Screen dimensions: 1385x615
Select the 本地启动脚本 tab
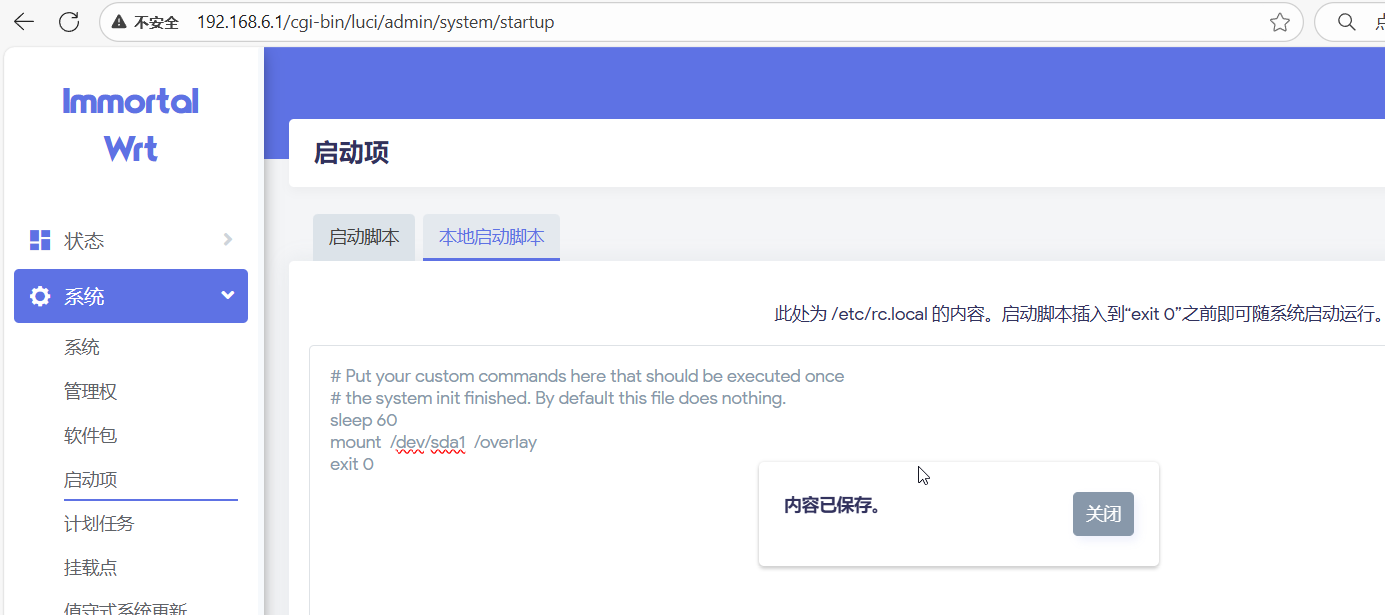coord(491,237)
